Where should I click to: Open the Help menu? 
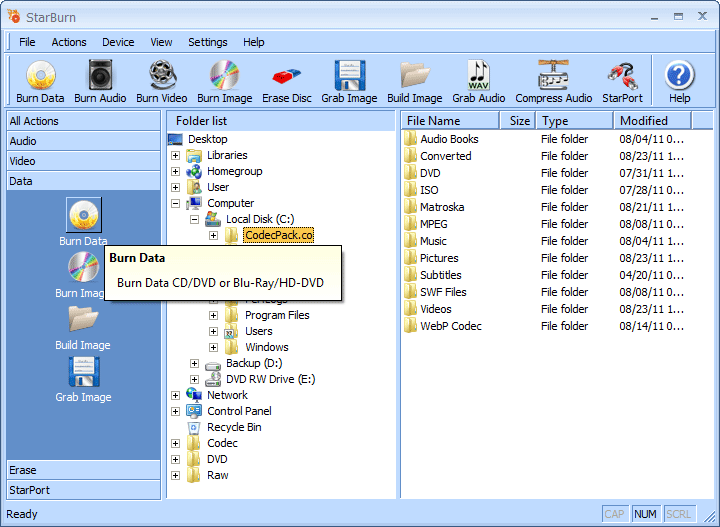(x=253, y=42)
